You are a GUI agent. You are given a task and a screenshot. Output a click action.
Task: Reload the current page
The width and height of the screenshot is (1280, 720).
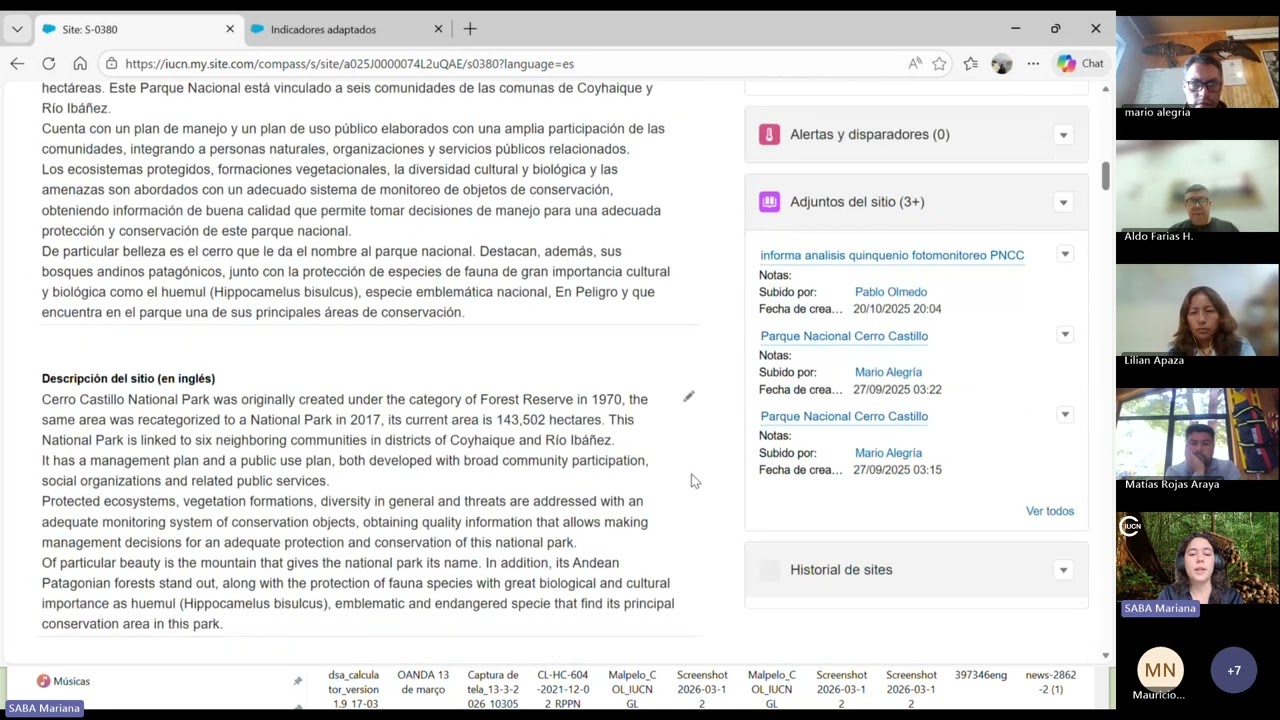click(x=48, y=63)
